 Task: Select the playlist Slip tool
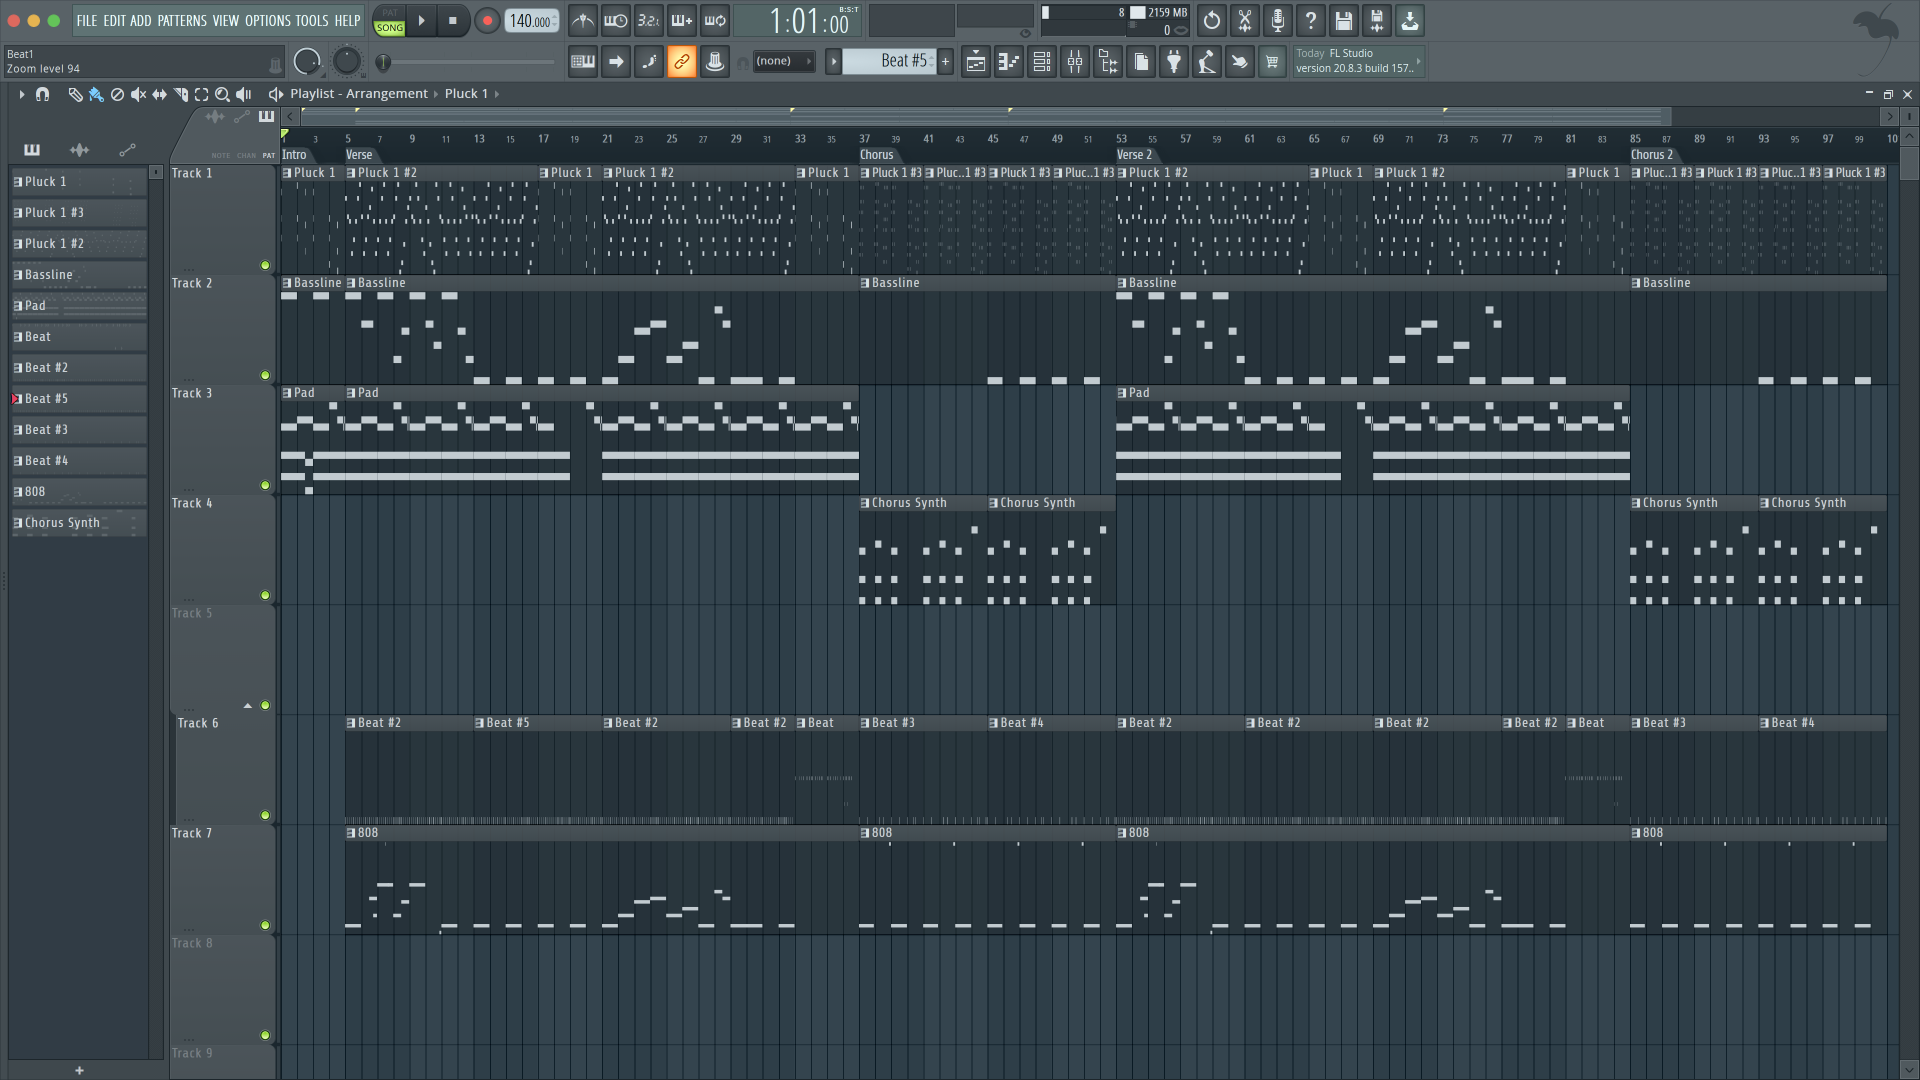click(x=159, y=94)
